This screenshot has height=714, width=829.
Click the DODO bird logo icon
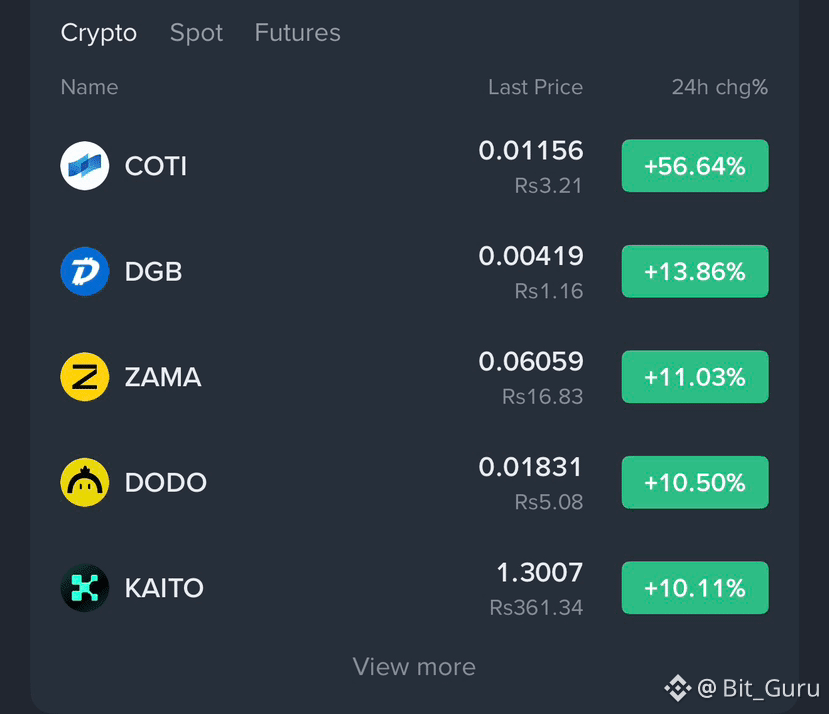tap(85, 482)
